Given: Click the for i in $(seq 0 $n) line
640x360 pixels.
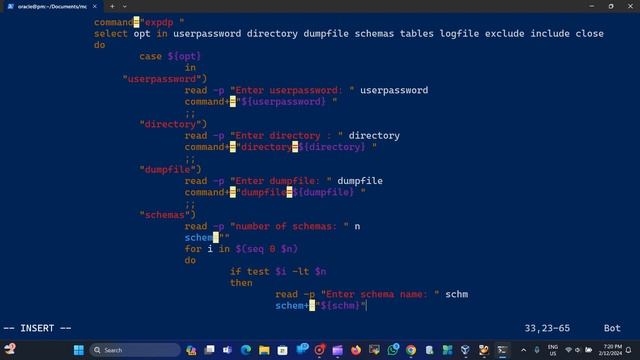Looking at the screenshot, I should (x=241, y=249).
